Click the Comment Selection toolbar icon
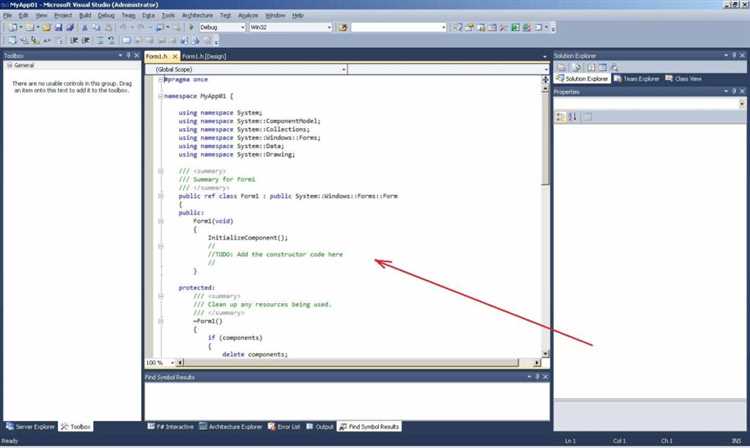Viewport: 750px width, 448px height. tap(100, 41)
